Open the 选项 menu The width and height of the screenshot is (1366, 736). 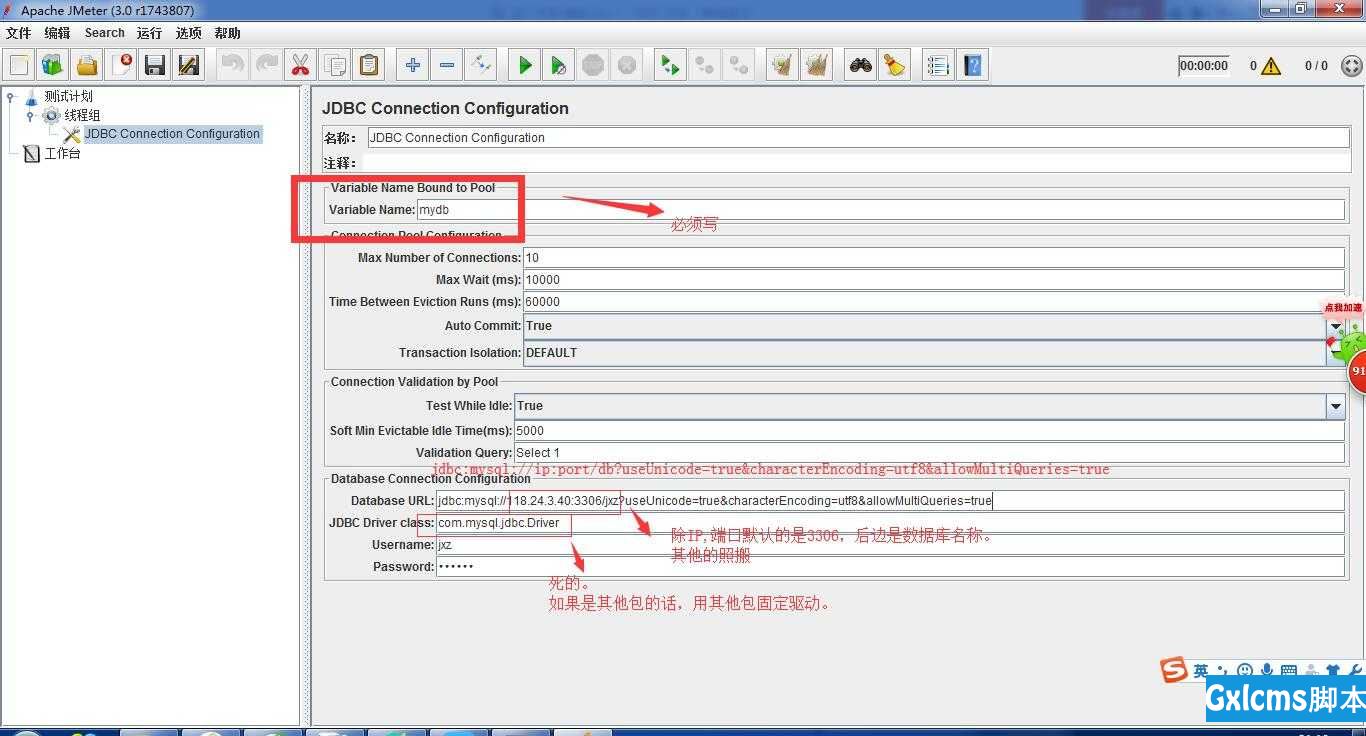click(x=189, y=33)
